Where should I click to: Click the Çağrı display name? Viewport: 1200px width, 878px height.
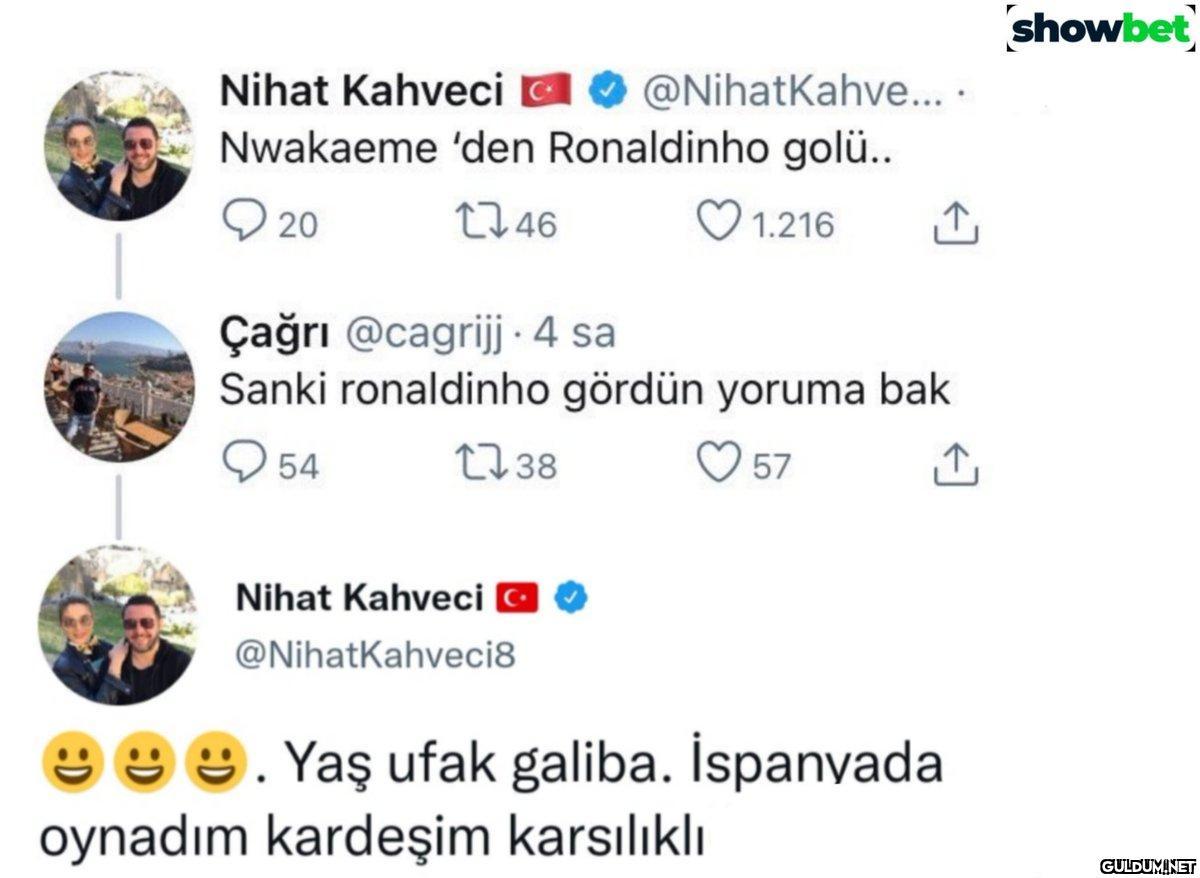(x=275, y=335)
